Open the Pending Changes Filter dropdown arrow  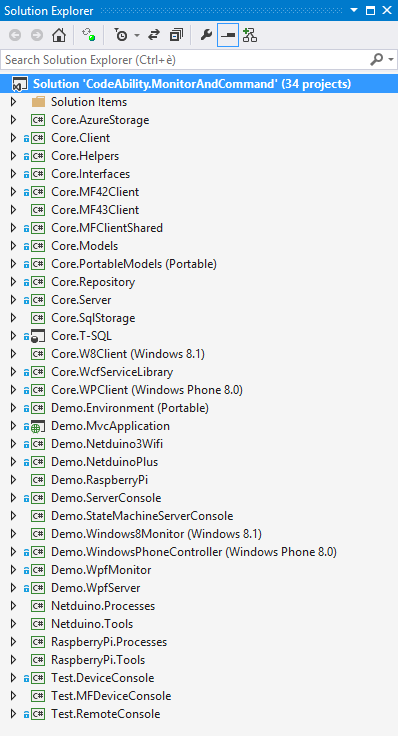(x=137, y=36)
